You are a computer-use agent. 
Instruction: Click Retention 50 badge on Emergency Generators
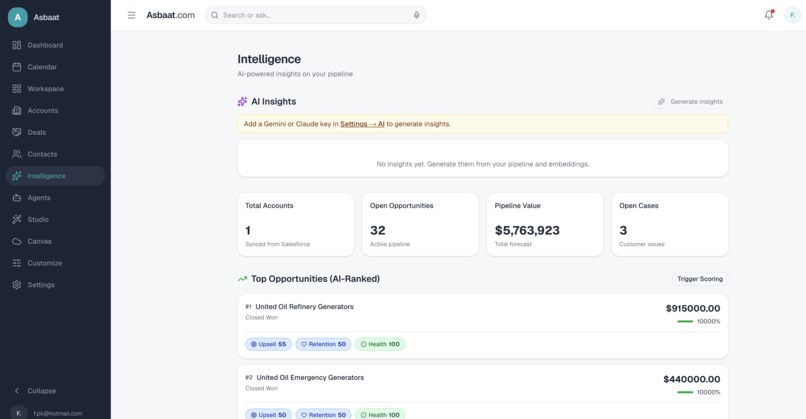323,414
